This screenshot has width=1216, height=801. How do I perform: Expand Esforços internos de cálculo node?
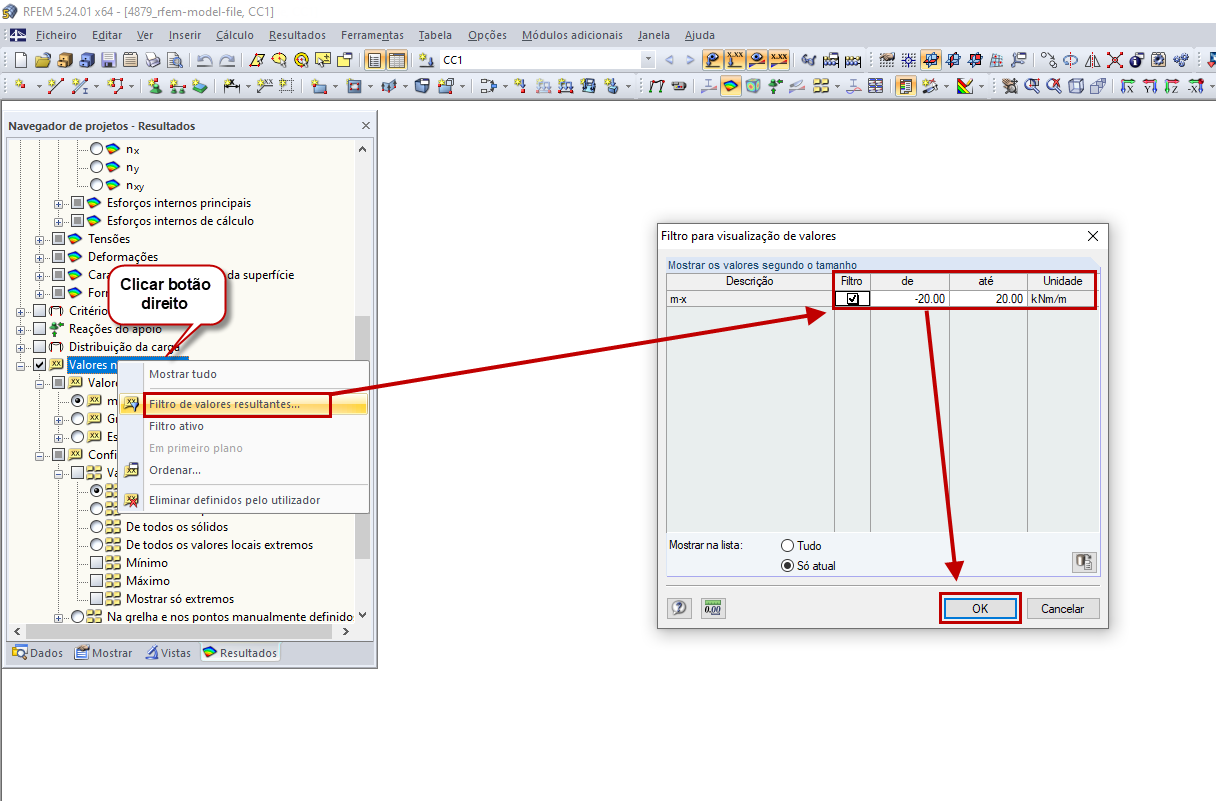tap(59, 221)
